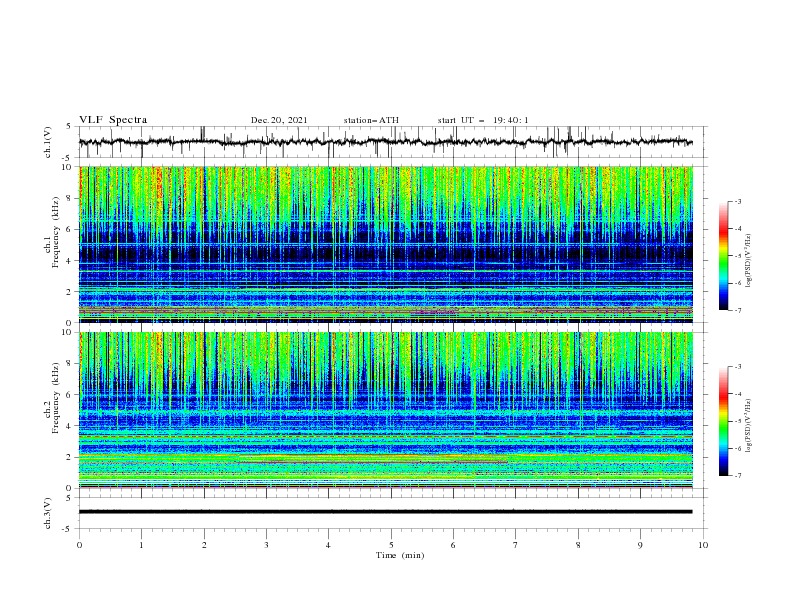Click the "-7" tick on the ch.1 colorbar
This screenshot has width=792, height=612.
tap(738, 310)
